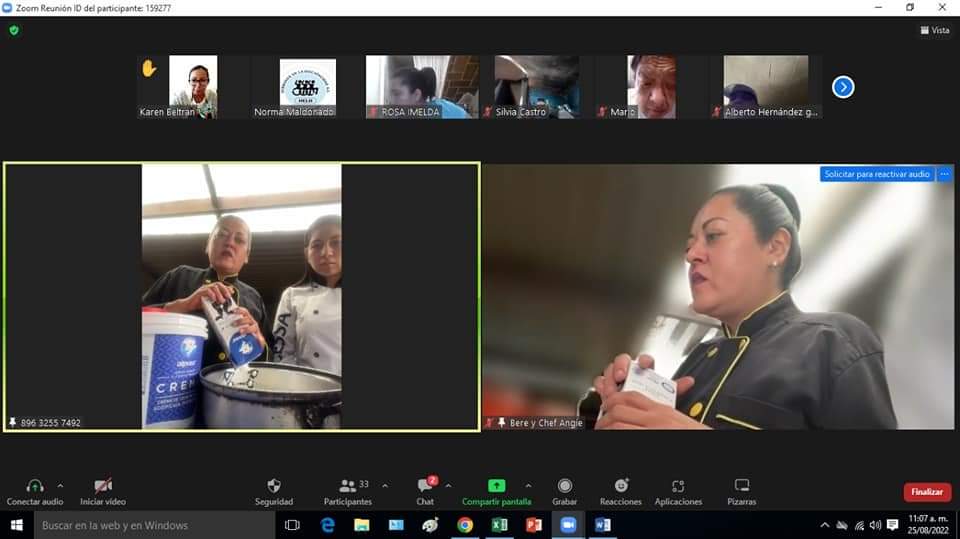This screenshot has height=539, width=960.
Task: Expand the Participantes options arrow
Action: (x=384, y=486)
